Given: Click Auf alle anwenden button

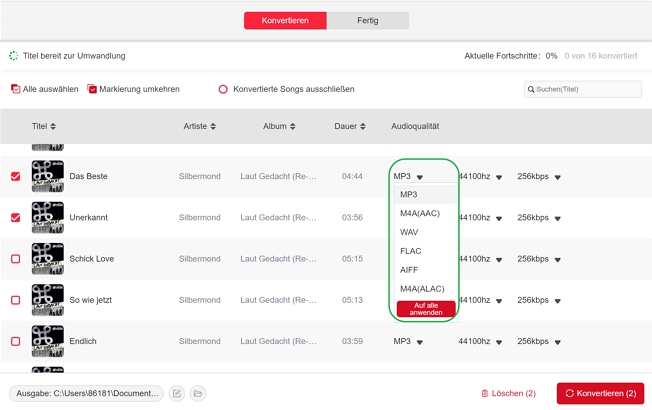Looking at the screenshot, I should (x=426, y=309).
